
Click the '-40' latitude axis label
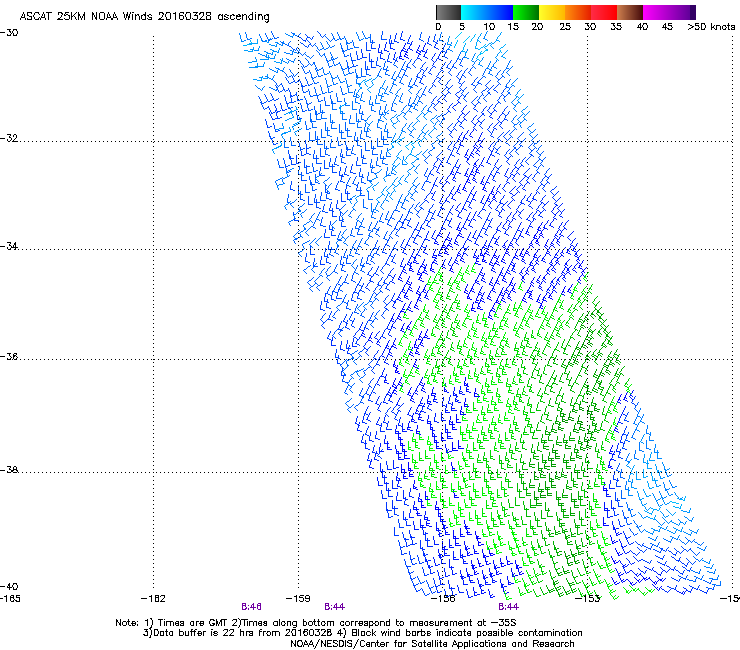tap(9, 586)
